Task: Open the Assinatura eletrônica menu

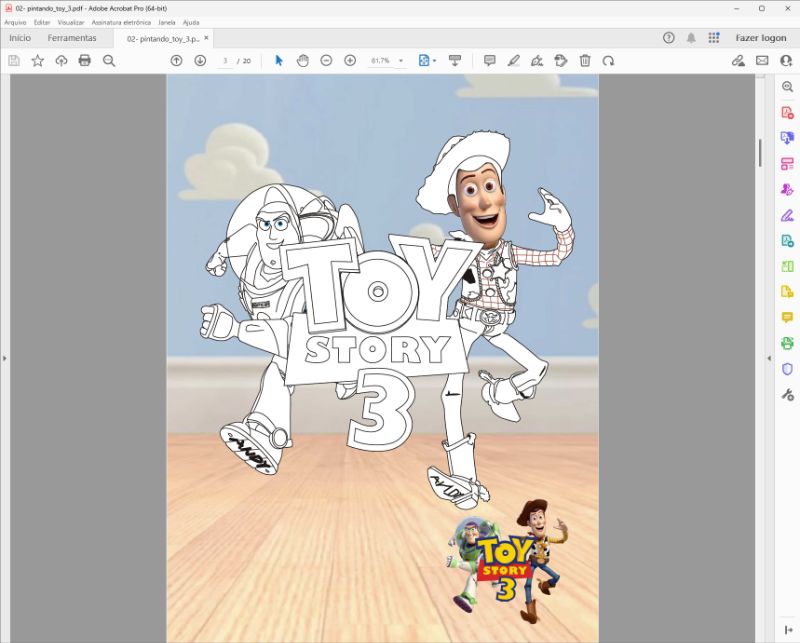Action: pyautogui.click(x=121, y=22)
